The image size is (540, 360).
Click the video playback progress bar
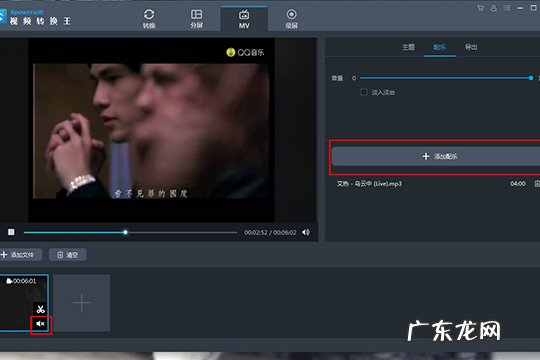(x=130, y=233)
